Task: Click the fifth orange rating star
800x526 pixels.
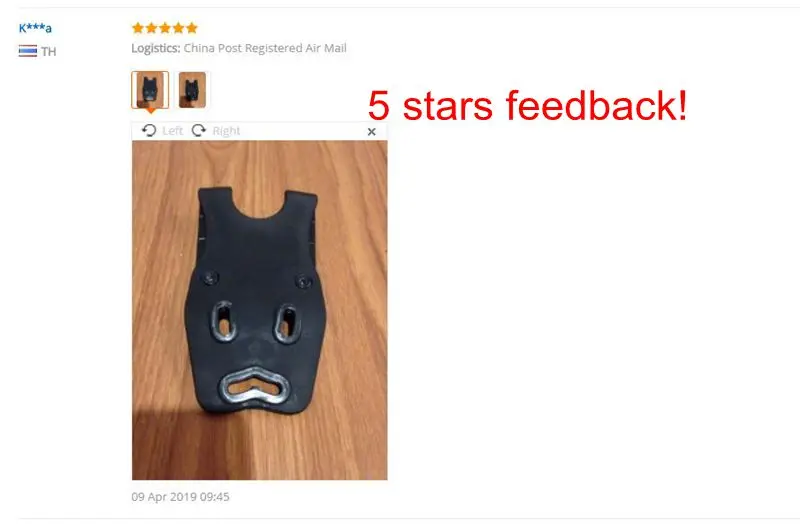Action: pos(192,28)
